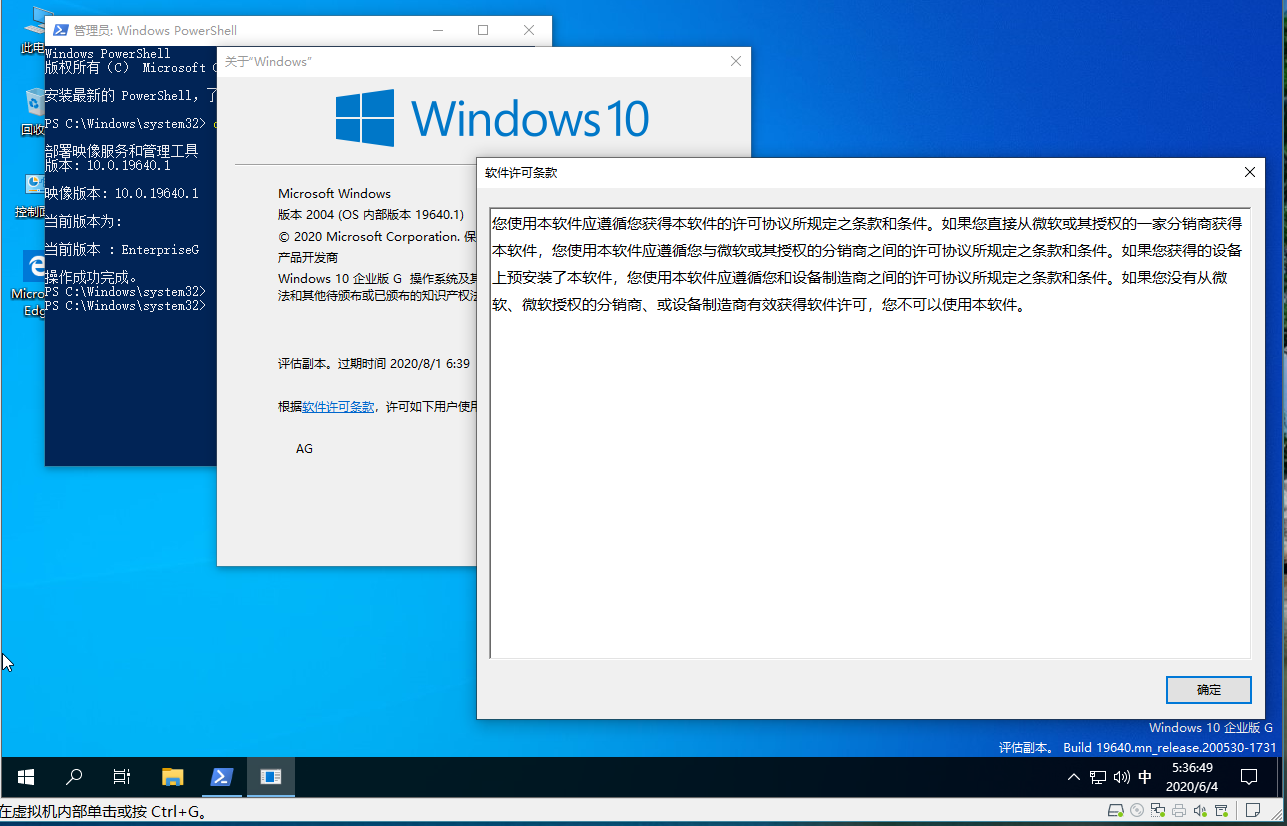The width and height of the screenshot is (1287, 826).
Task: Close the 关于"Windows" window
Action: (x=736, y=61)
